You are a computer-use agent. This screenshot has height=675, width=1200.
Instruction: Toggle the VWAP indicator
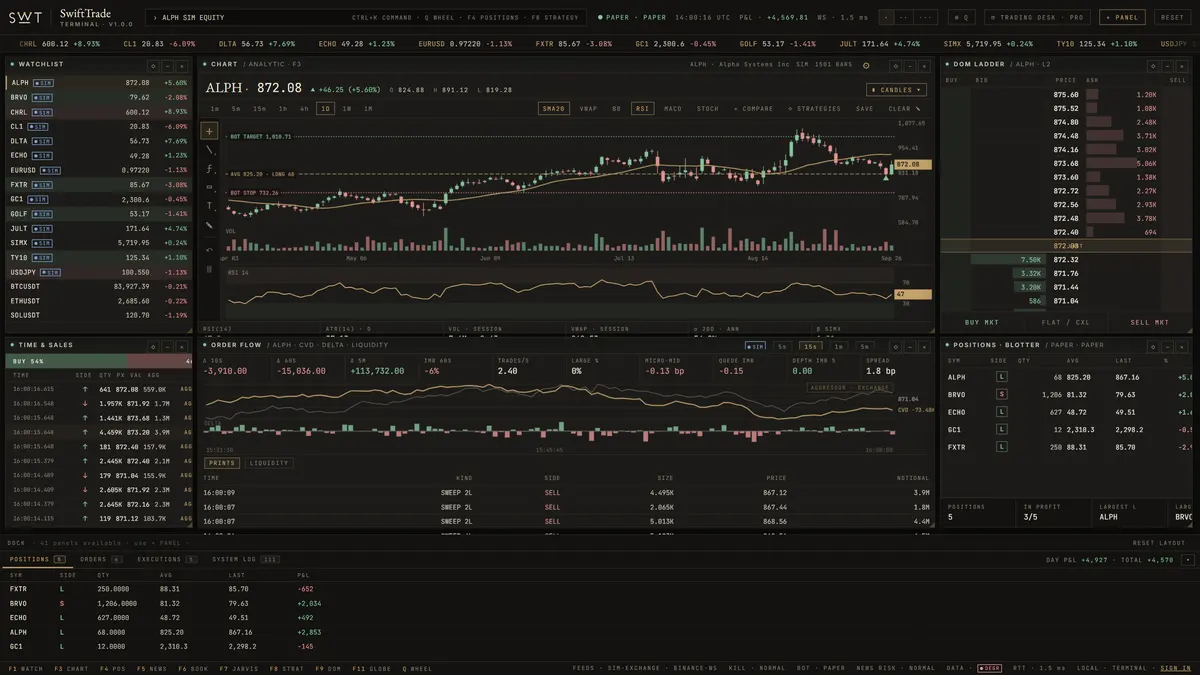click(x=587, y=108)
